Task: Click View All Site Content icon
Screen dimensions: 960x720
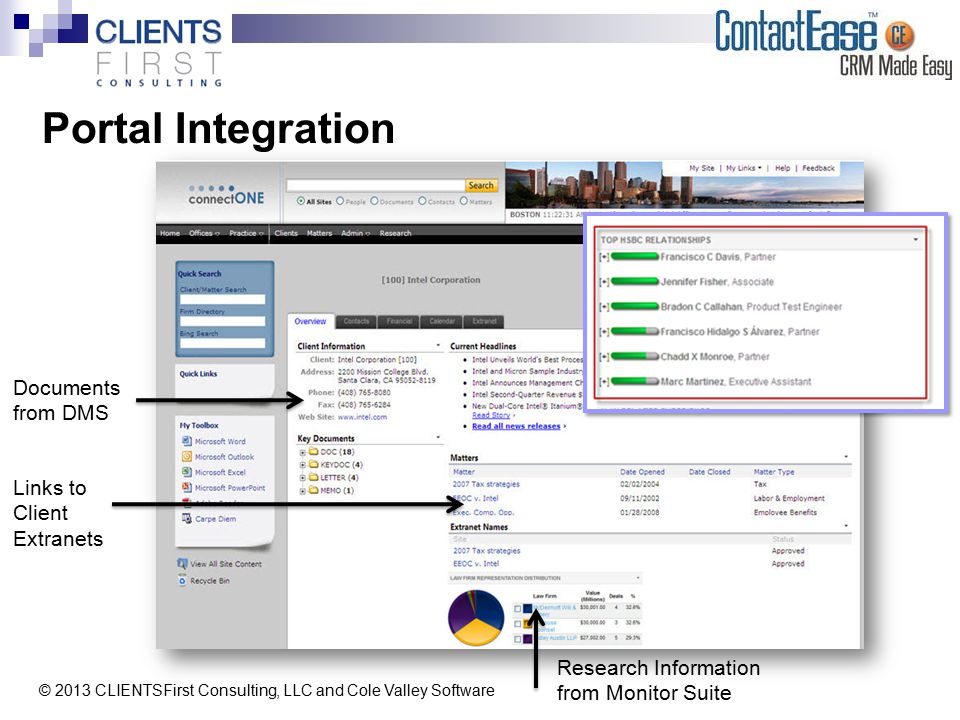Action: pos(182,564)
